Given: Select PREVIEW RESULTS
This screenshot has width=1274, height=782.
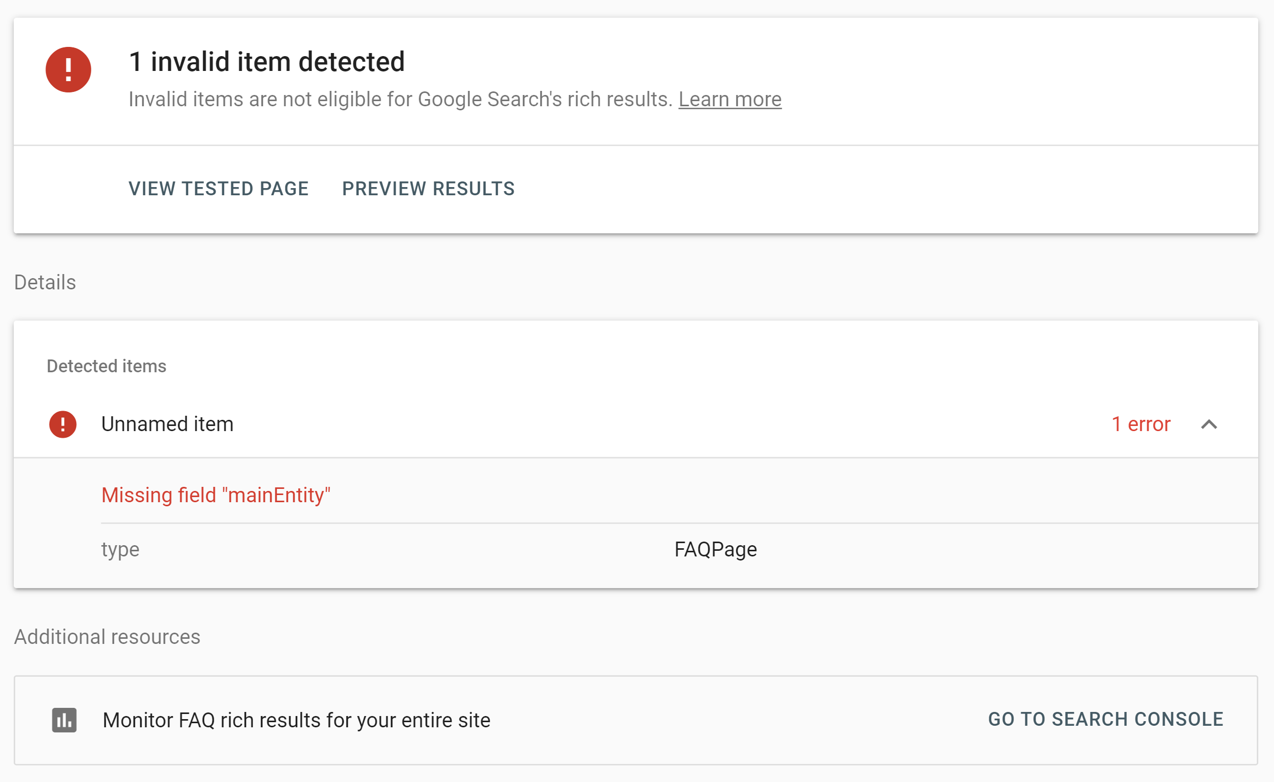Looking at the screenshot, I should coord(428,189).
